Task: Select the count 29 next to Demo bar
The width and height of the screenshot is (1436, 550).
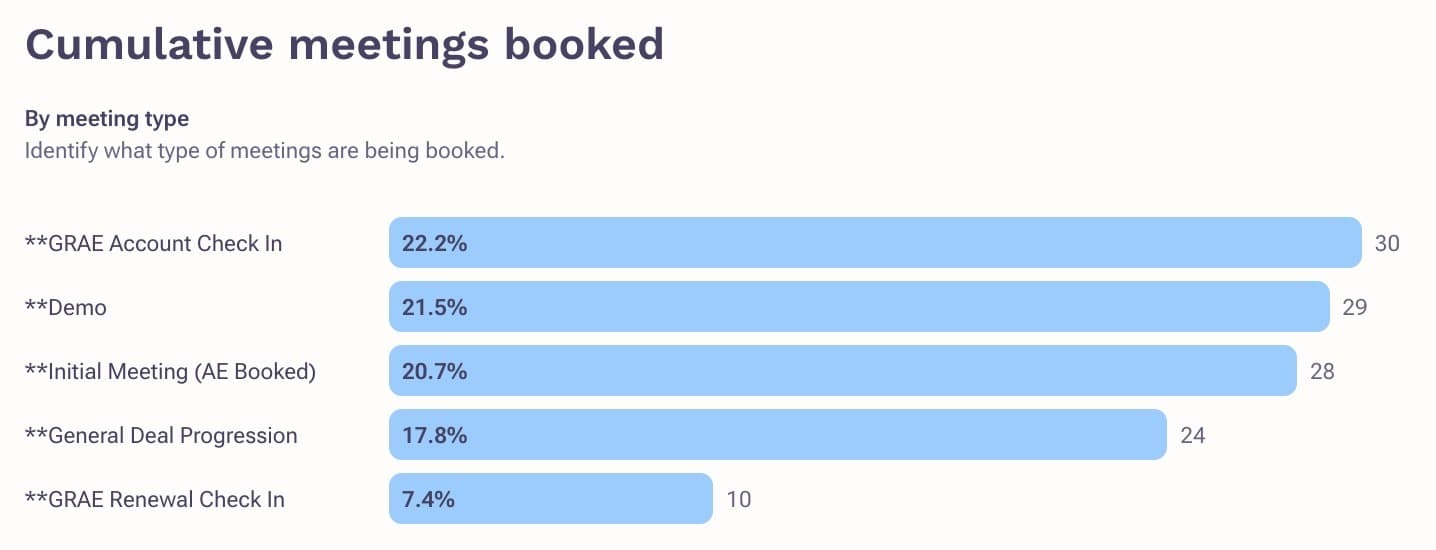Action: pyautogui.click(x=1354, y=307)
